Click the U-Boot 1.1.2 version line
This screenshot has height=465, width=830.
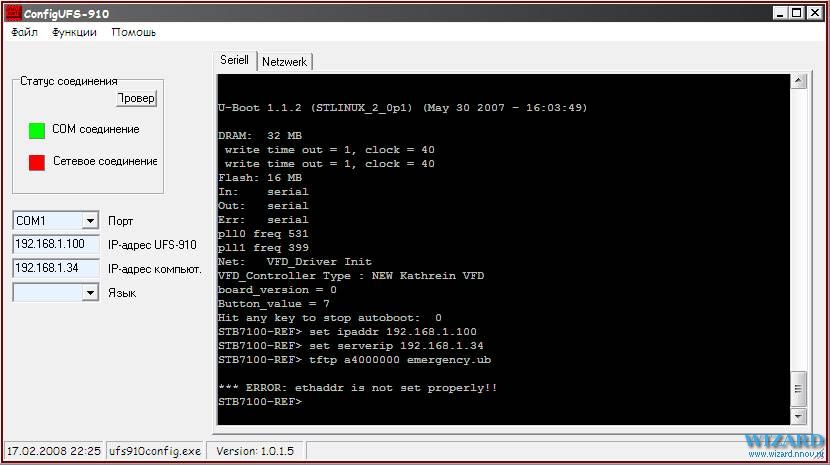tap(402, 108)
